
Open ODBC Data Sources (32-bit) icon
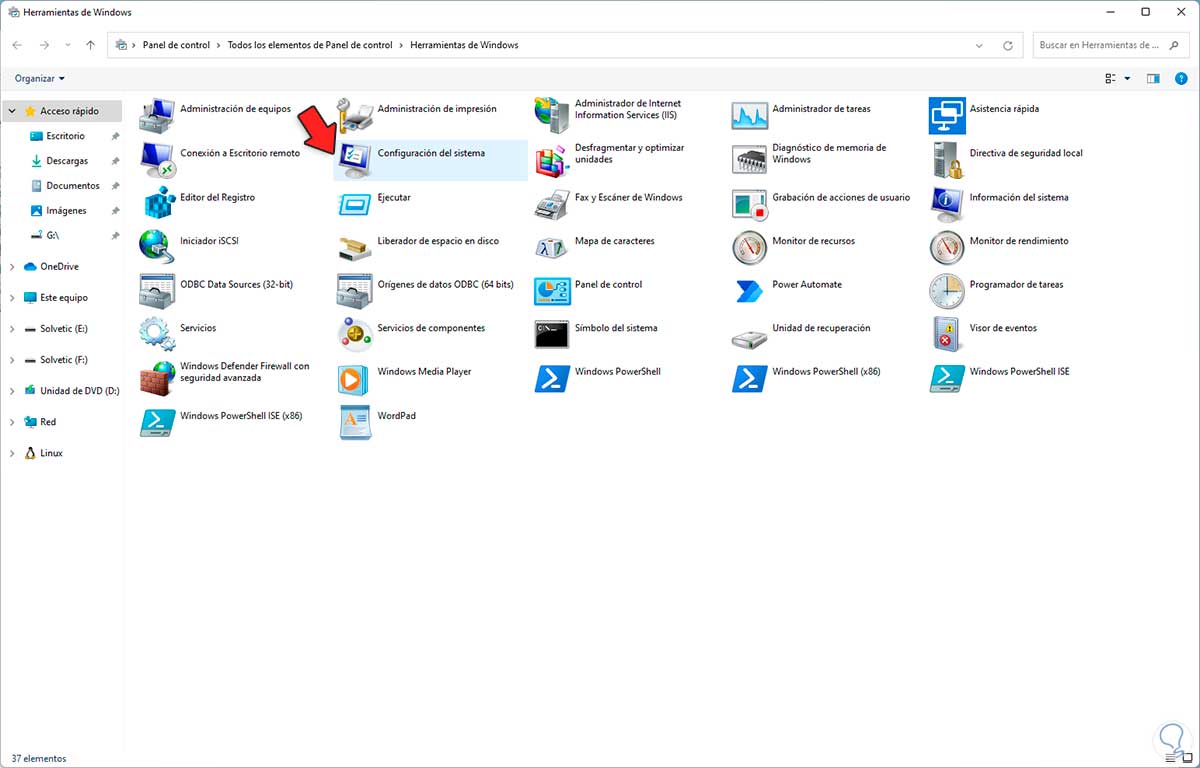click(157, 291)
